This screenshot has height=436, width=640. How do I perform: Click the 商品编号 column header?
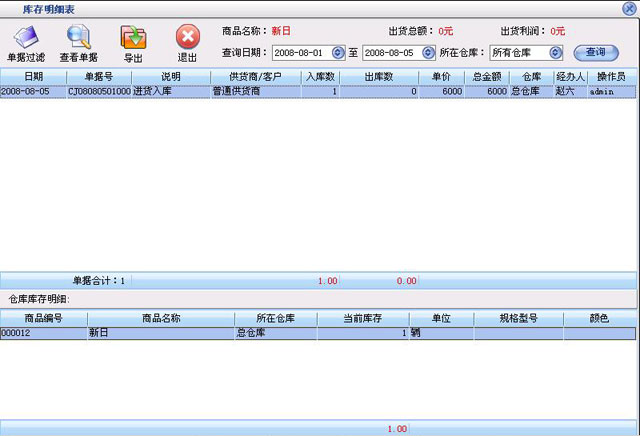click(44, 318)
